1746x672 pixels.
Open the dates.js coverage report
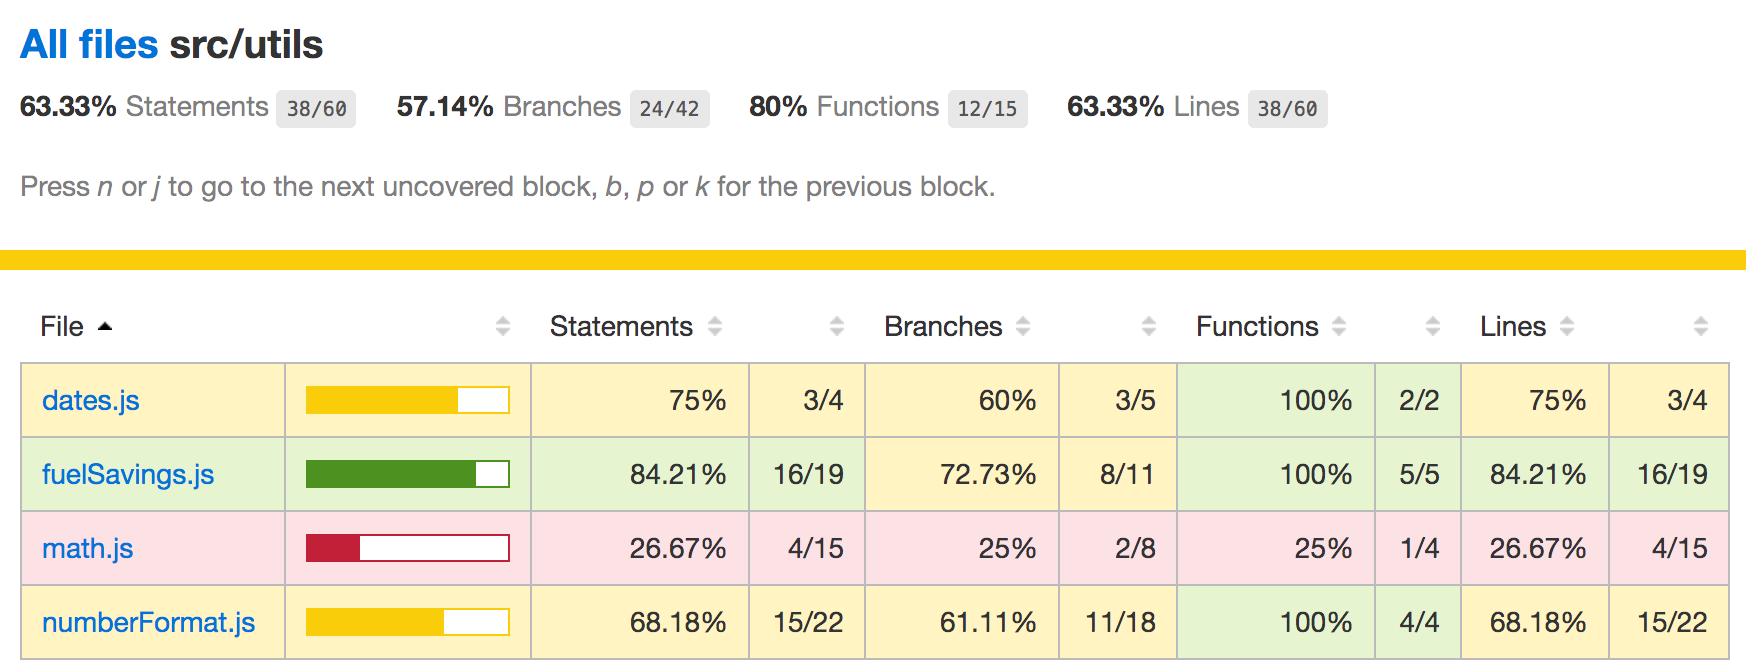coord(91,401)
